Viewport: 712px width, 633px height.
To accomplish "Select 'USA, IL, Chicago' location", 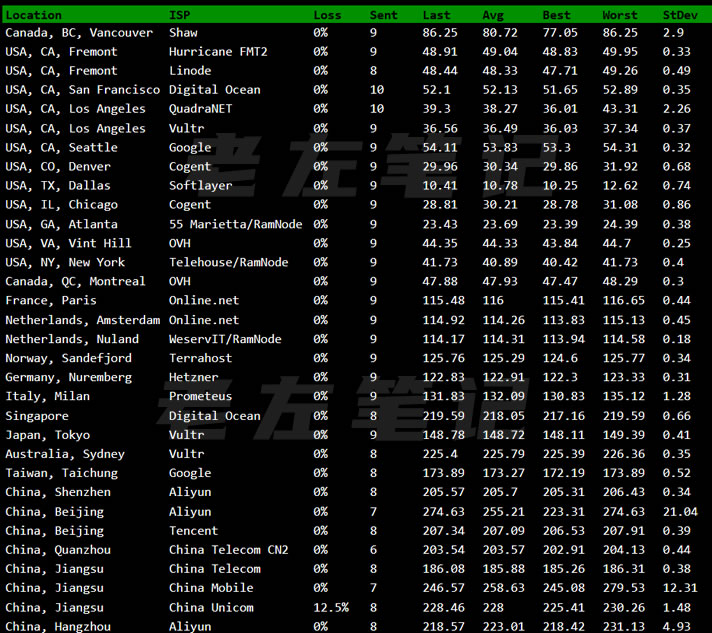I will [61, 205].
